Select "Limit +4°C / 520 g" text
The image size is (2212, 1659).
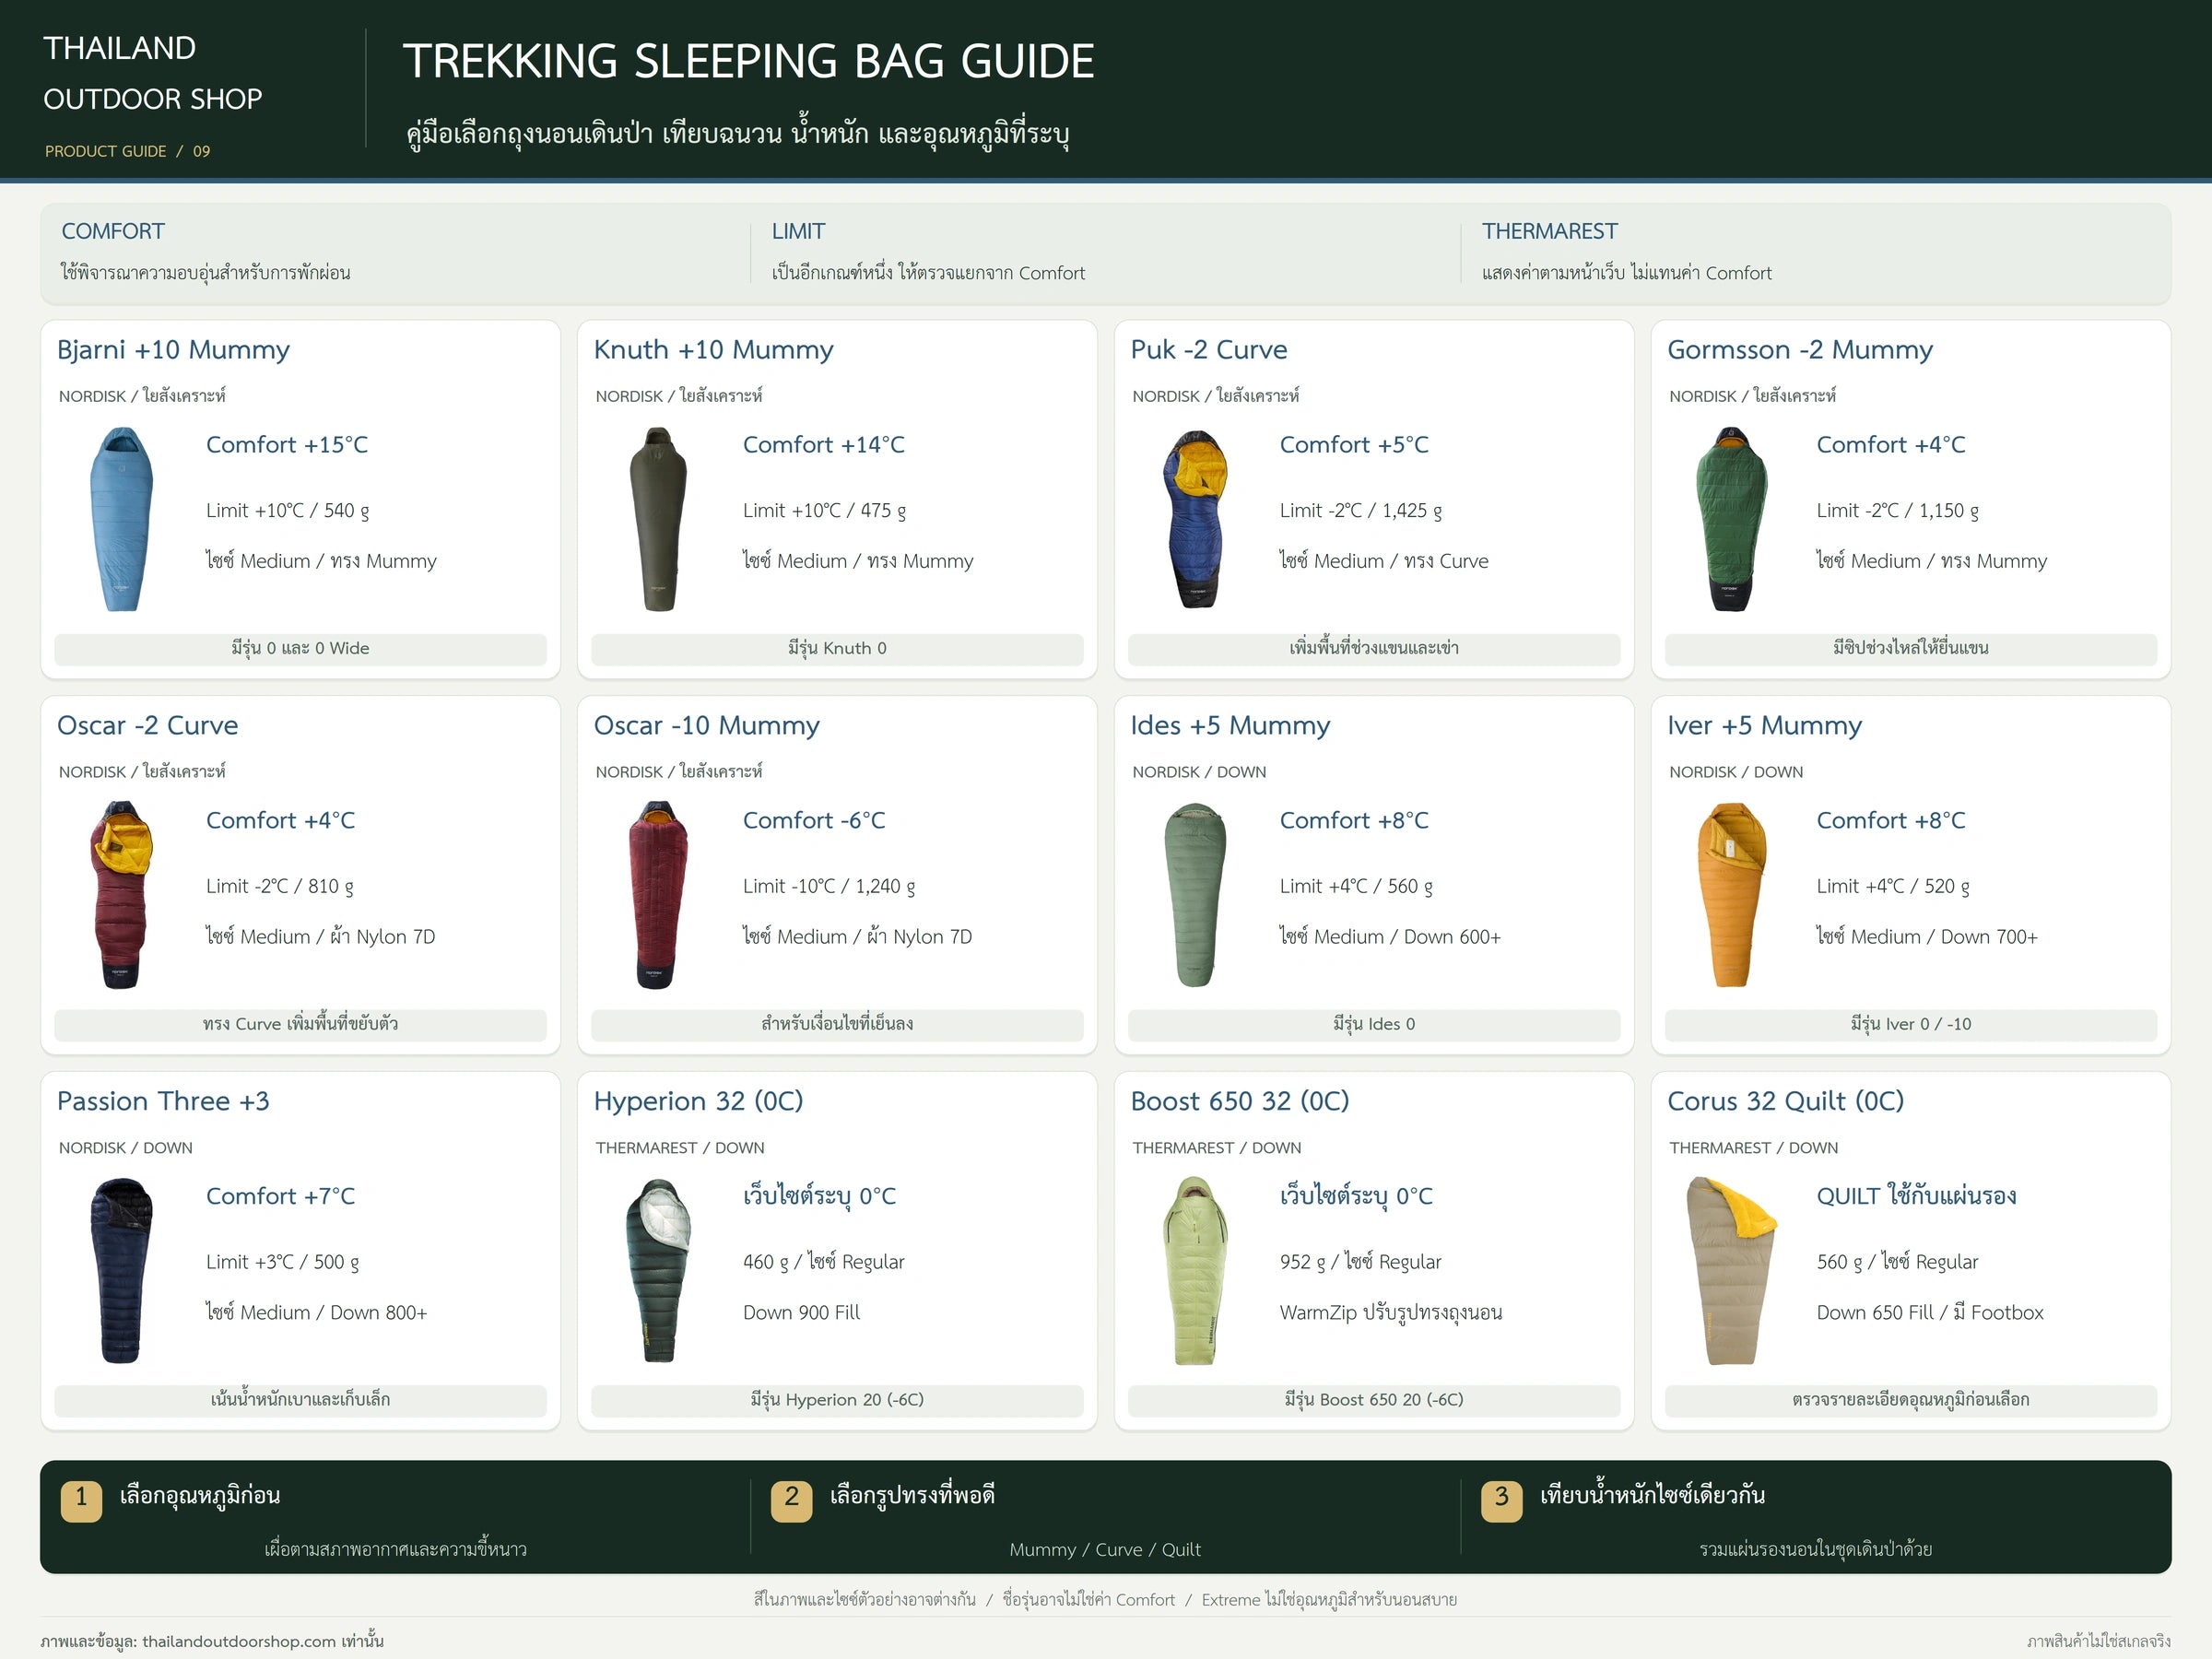tap(1893, 887)
